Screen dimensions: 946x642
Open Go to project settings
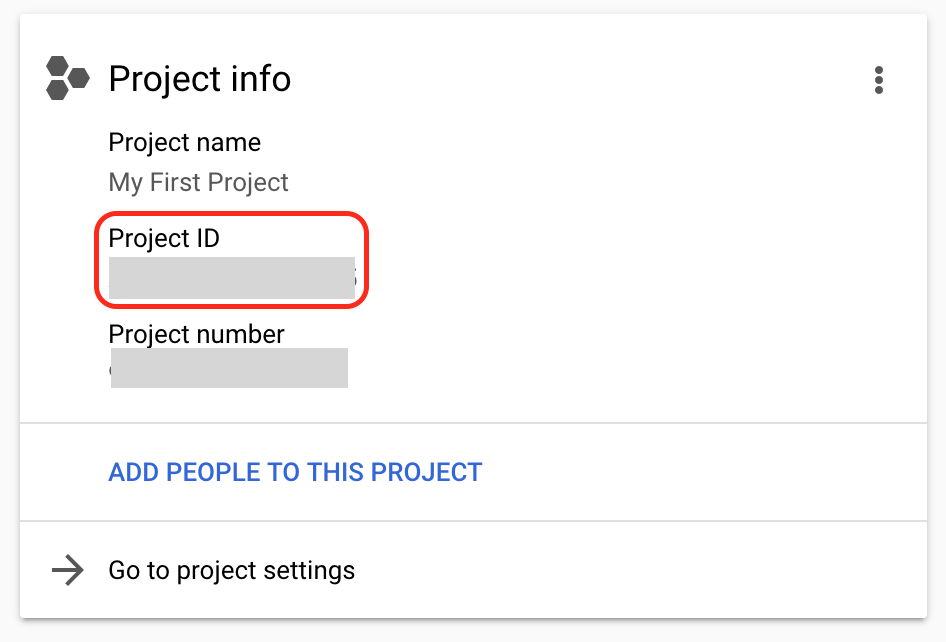[232, 570]
